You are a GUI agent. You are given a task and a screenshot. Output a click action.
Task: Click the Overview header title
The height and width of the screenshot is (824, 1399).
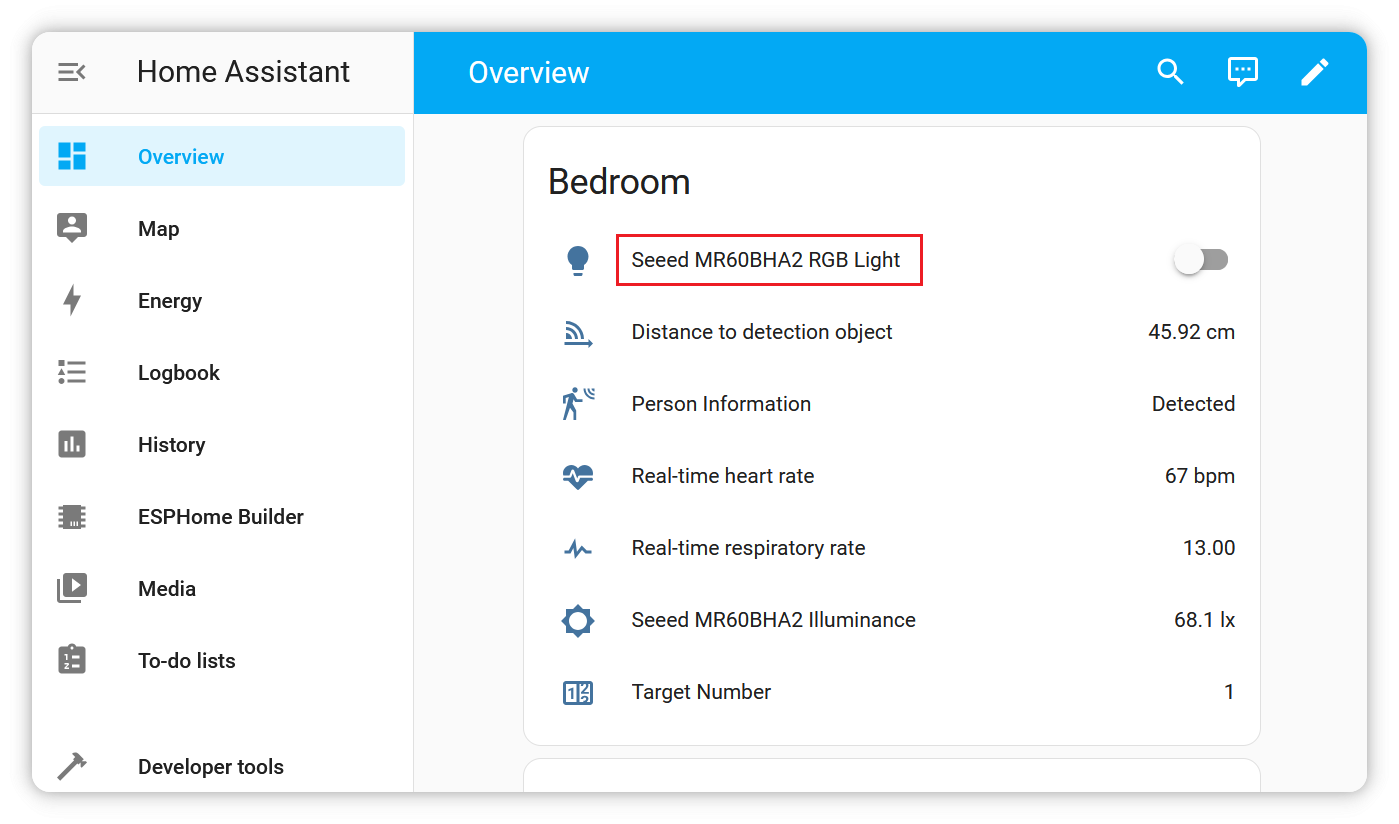tap(529, 73)
